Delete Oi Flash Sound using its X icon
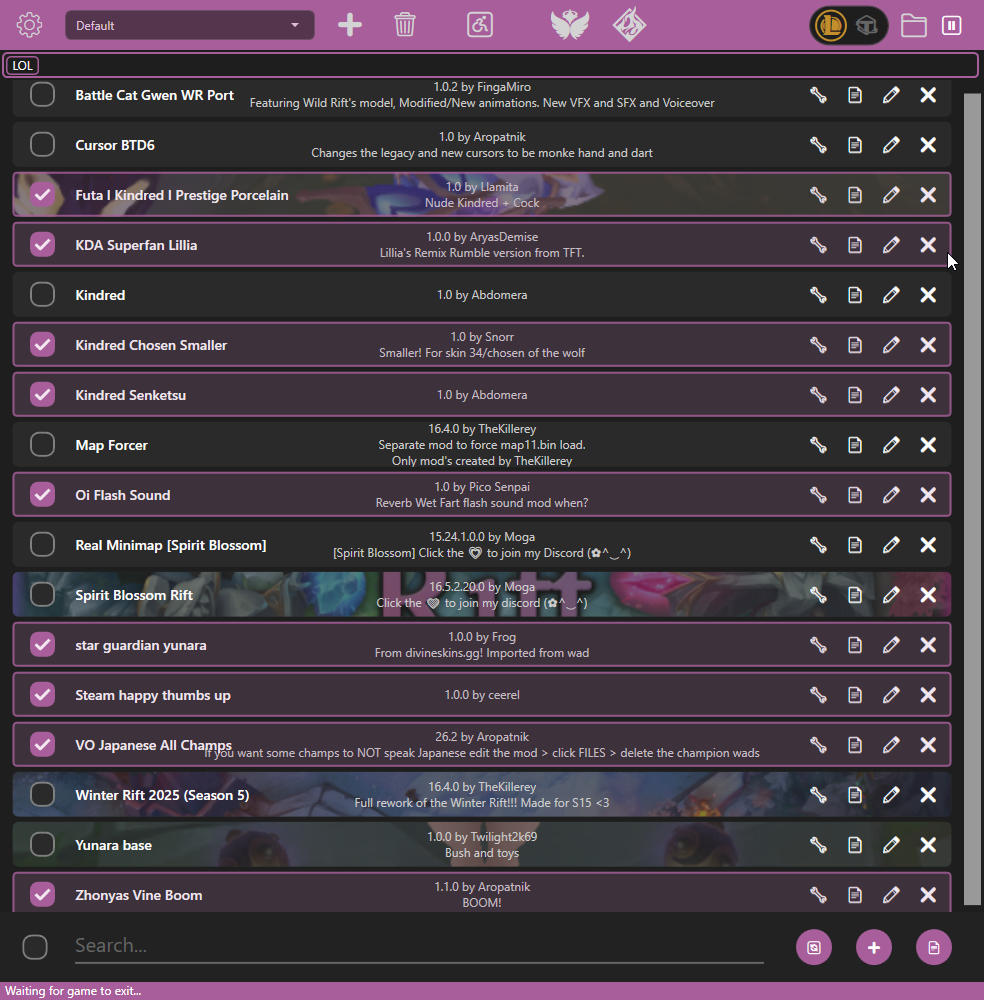 click(928, 495)
